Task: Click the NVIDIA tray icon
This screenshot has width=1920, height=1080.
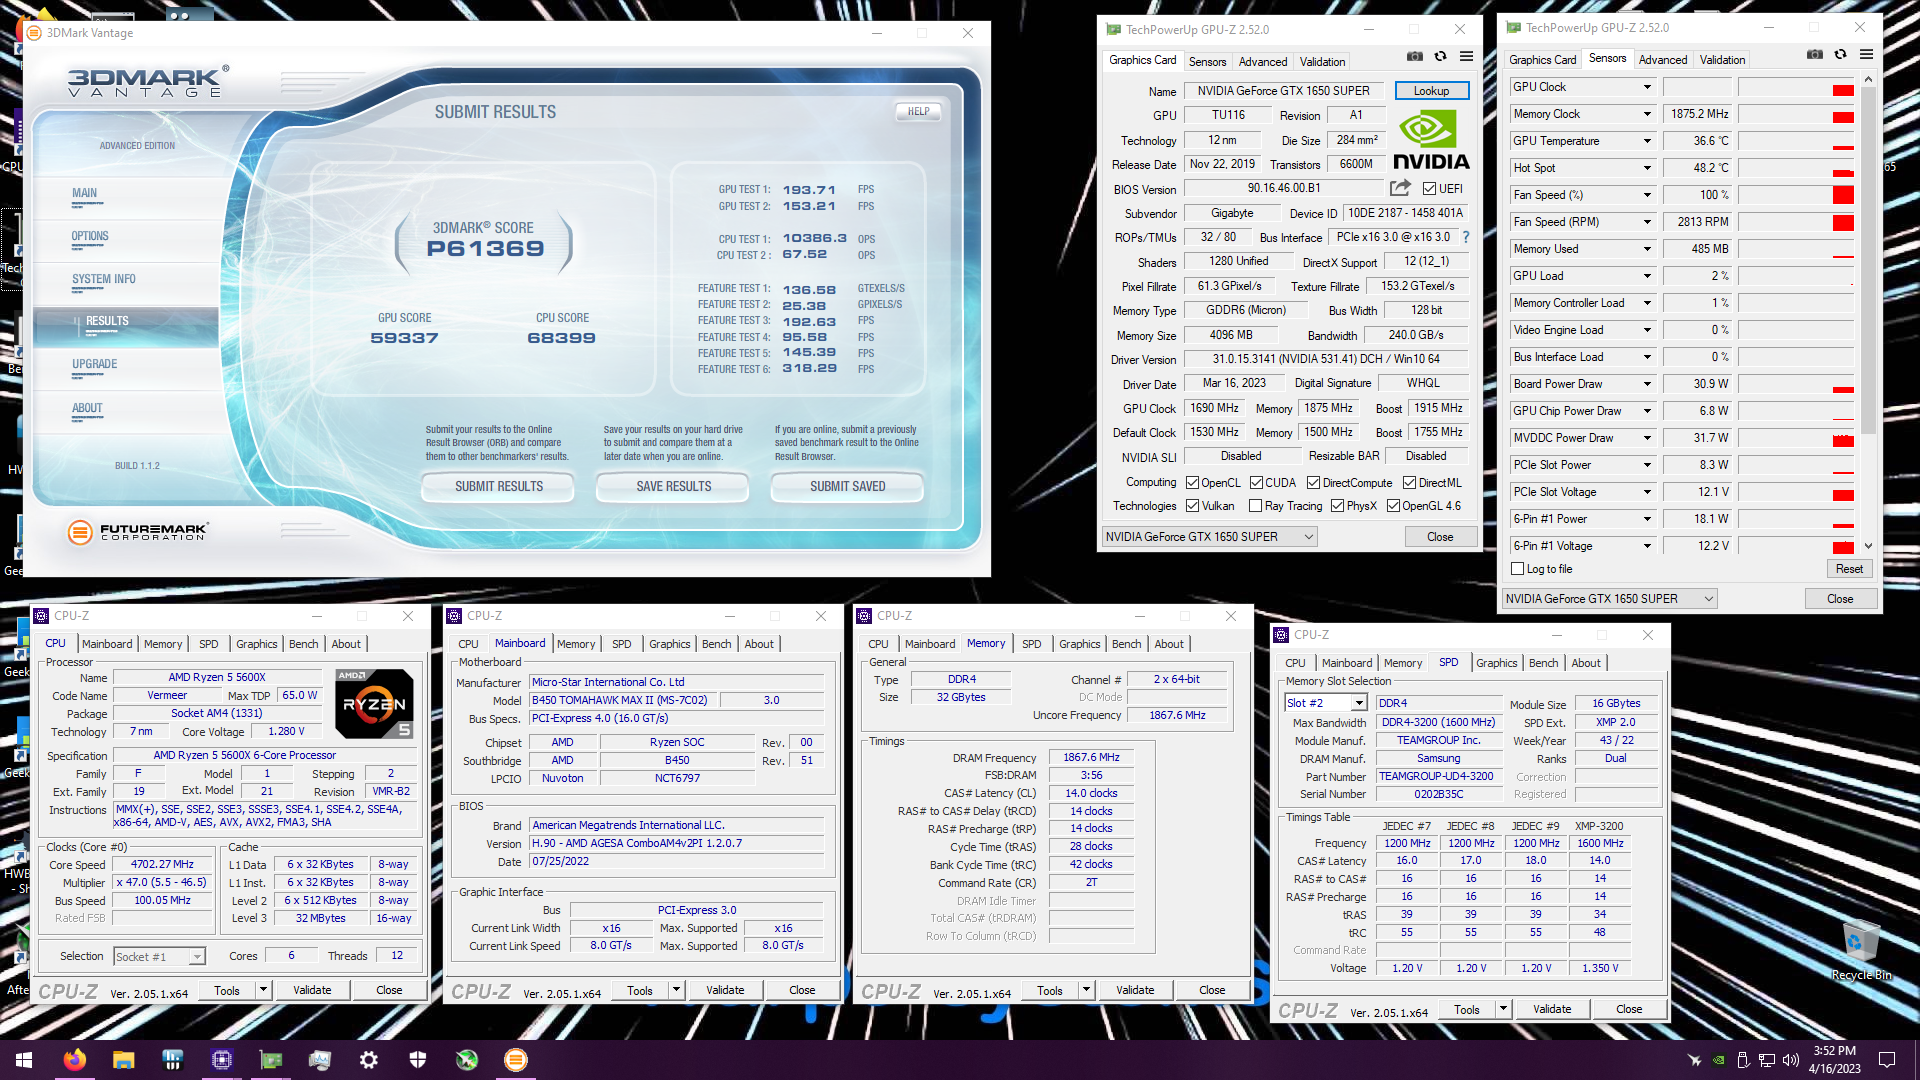Action: coord(1718,1060)
